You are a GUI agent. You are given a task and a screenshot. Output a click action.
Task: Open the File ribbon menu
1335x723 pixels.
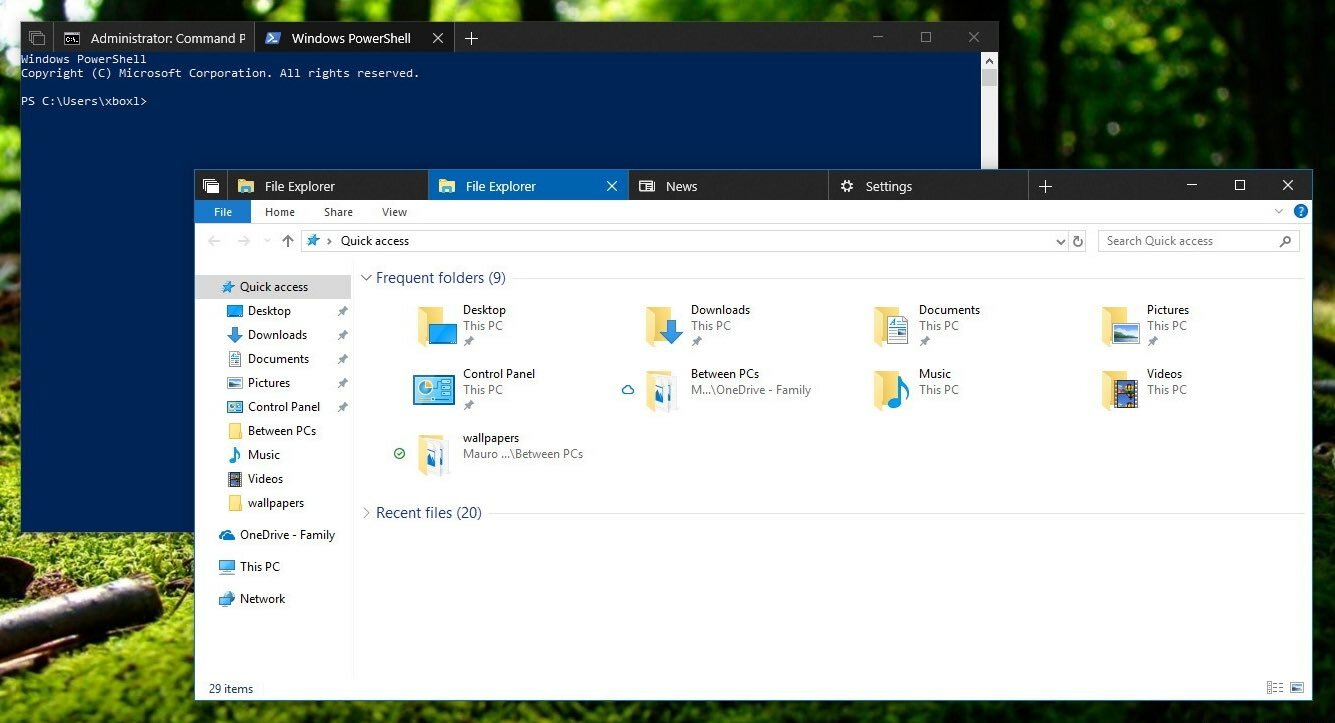coord(223,212)
